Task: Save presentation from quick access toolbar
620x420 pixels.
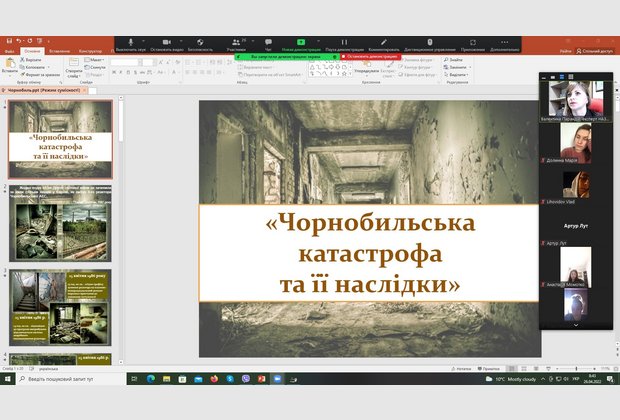Action: (x=9, y=41)
